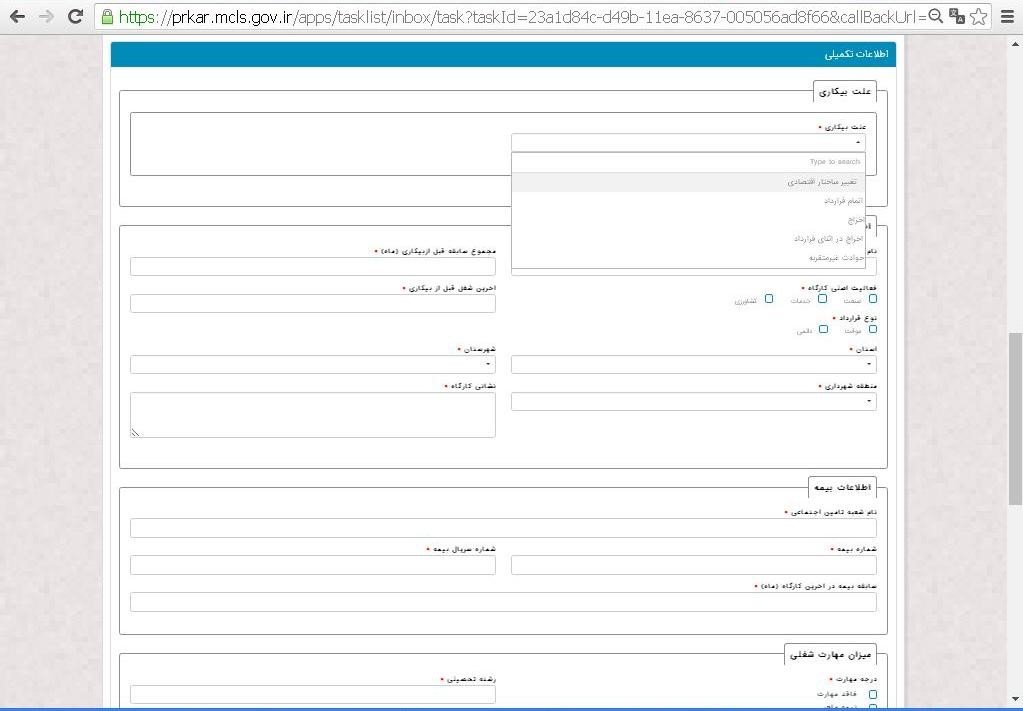Viewport: 1023px width, 711px height.
Task: Select 'اتمام قرارداد' option in dropdown list
Action: click(x=688, y=201)
